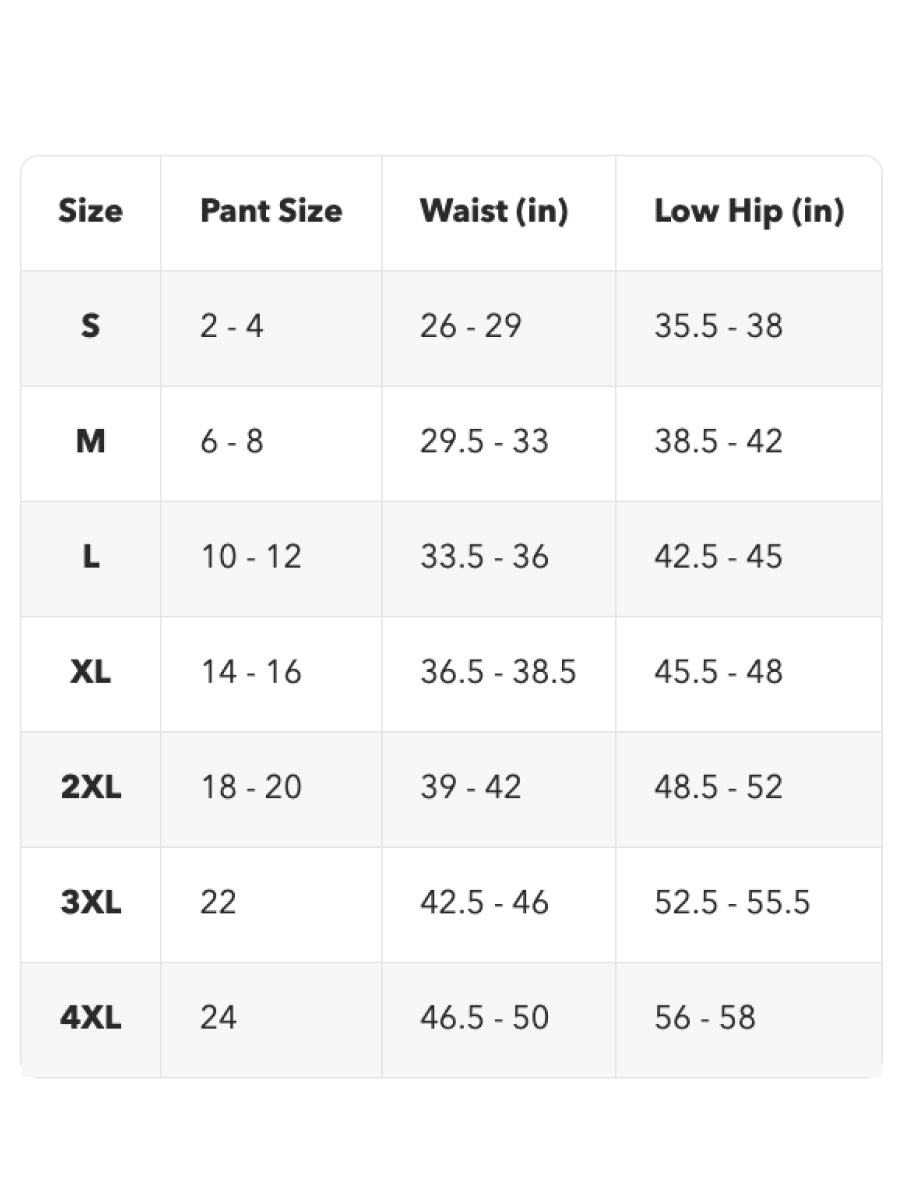Screen dimensions: 900x1200
Task: Click the Pant Size column header
Action: 271,211
